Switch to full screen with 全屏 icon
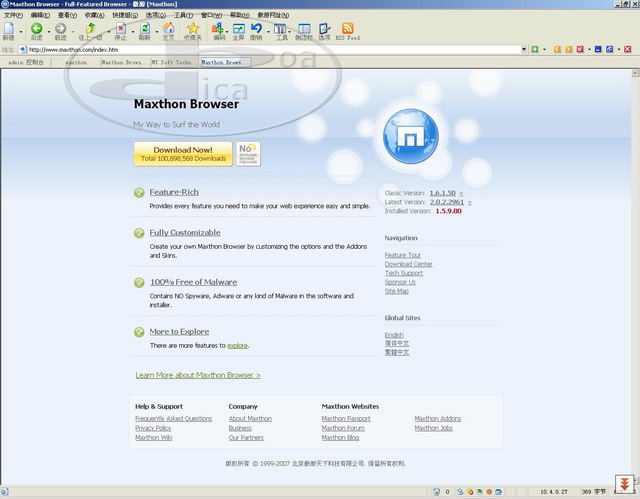The image size is (640, 499). pos(239,30)
